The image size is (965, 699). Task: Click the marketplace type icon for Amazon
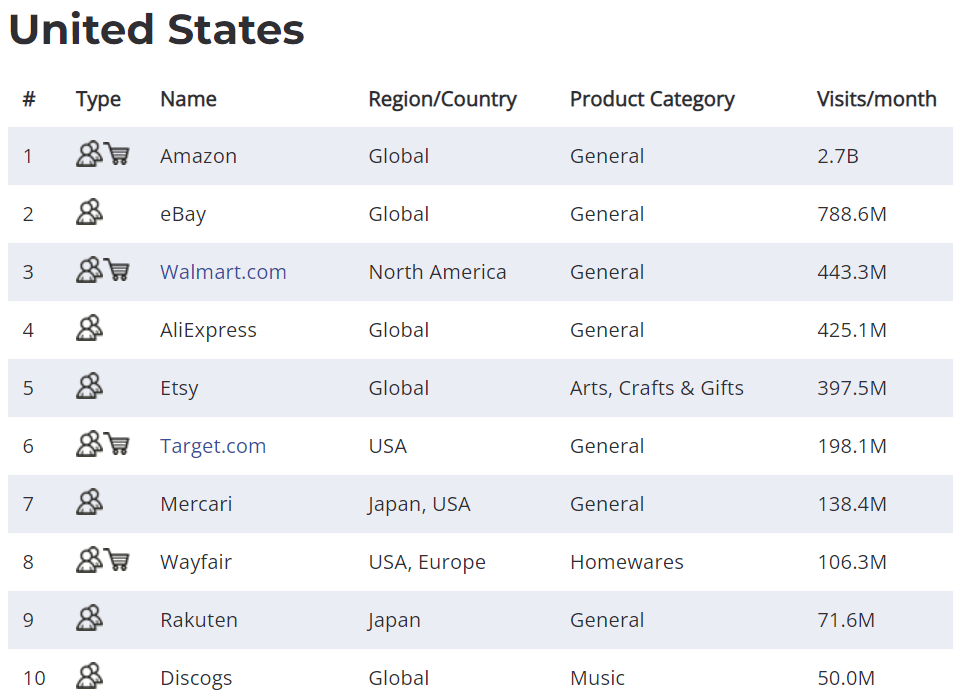pyautogui.click(x=90, y=155)
